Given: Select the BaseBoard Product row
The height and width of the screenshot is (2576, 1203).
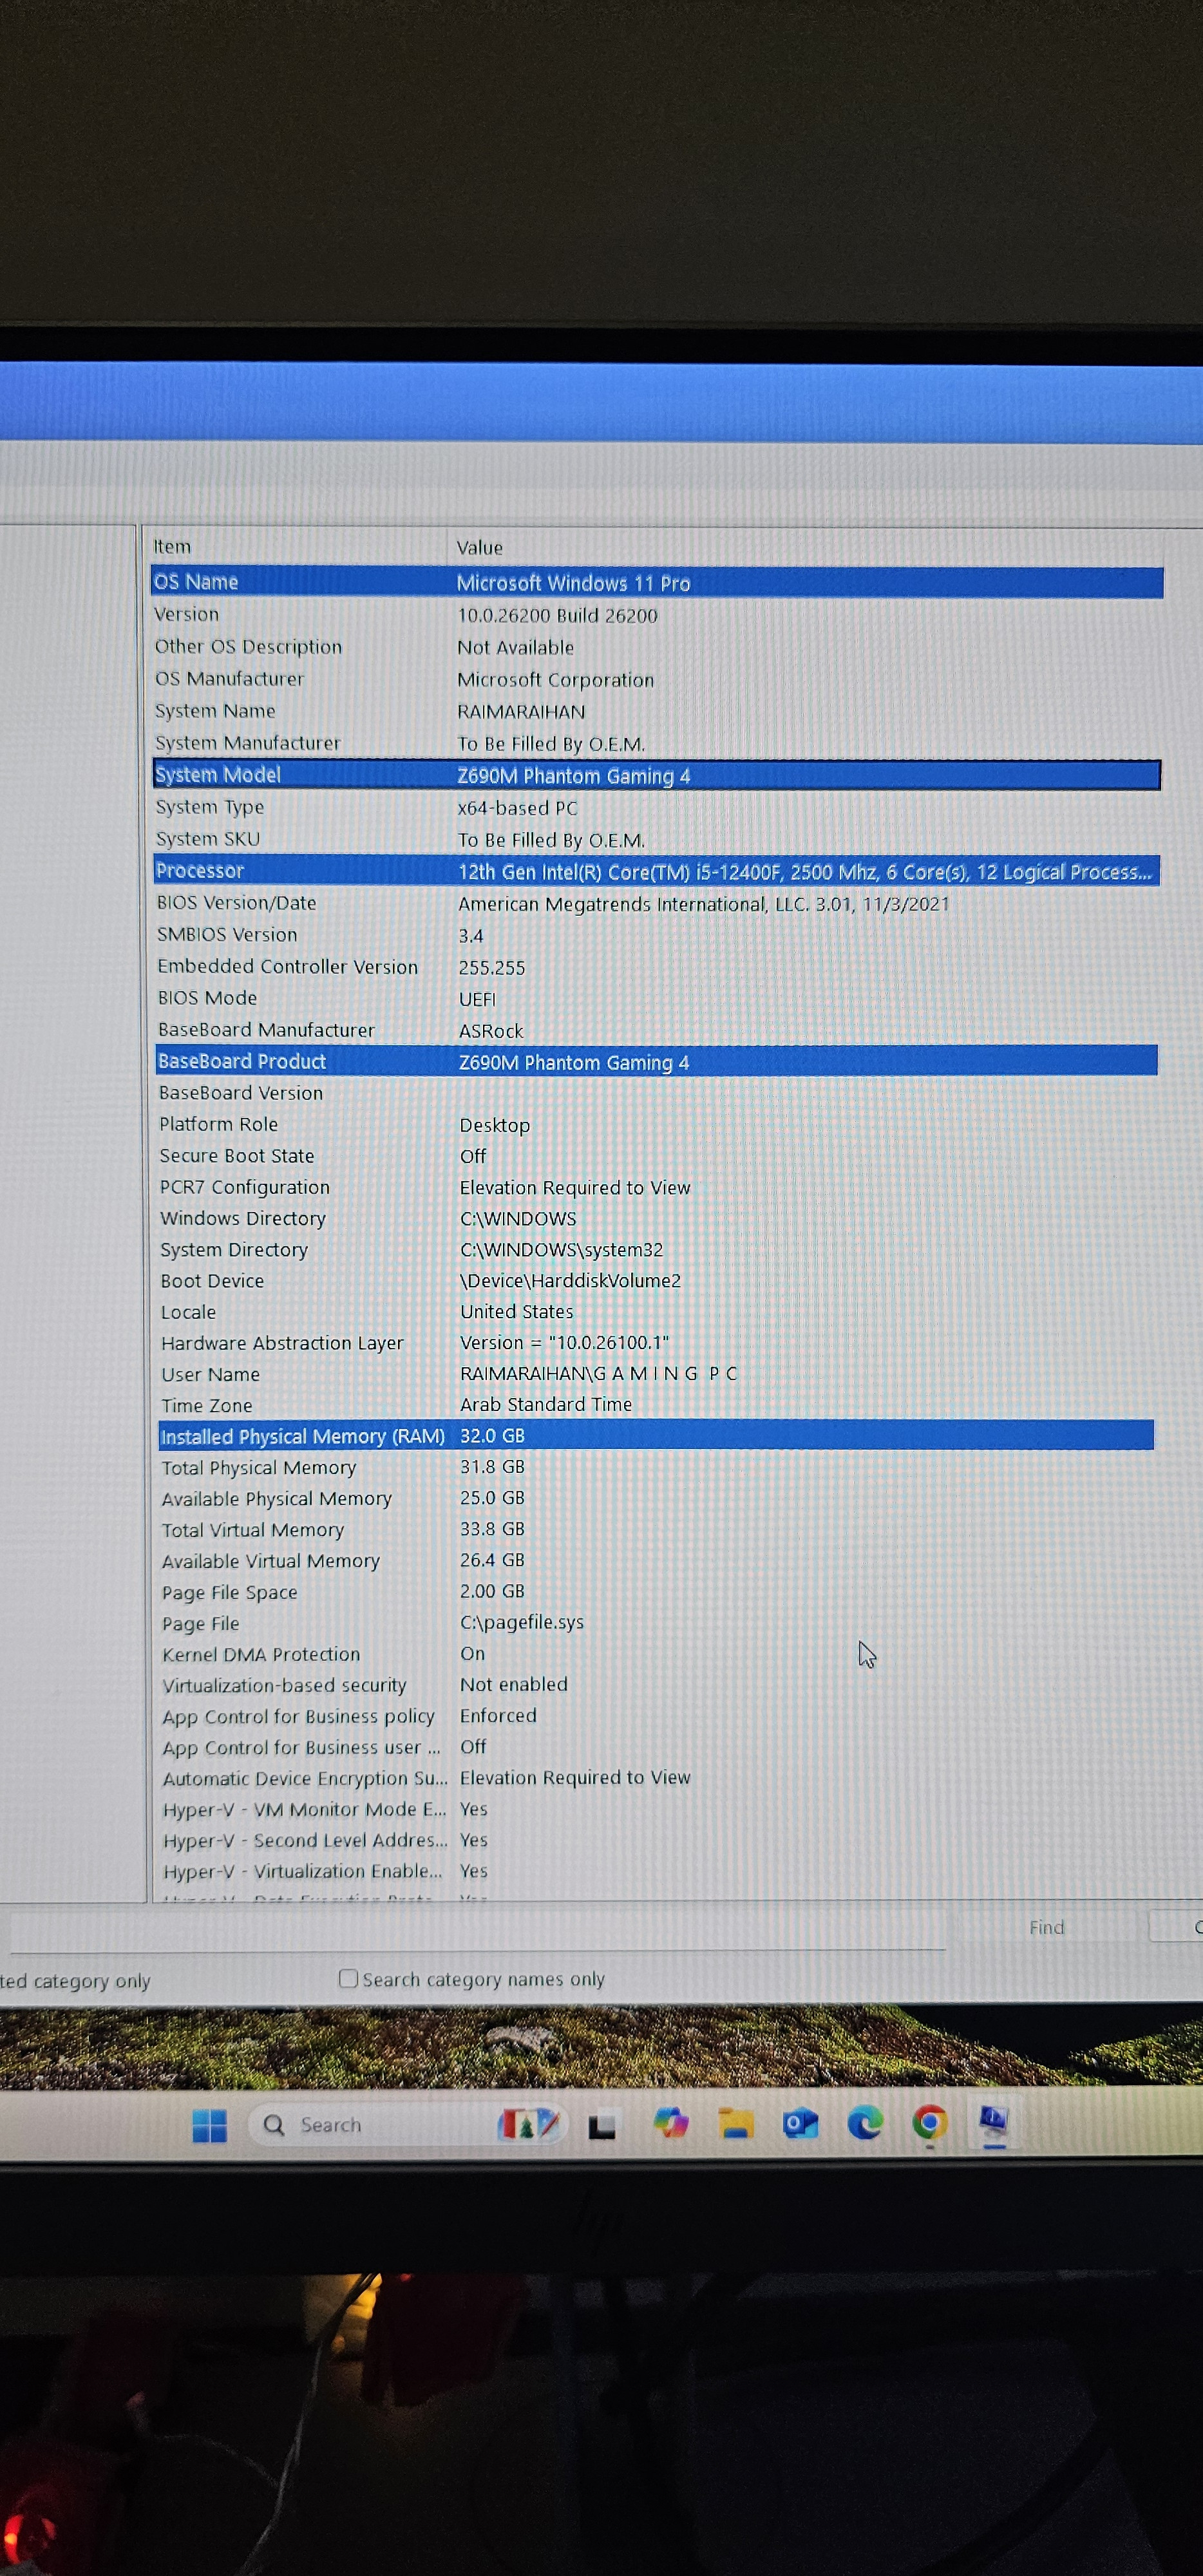Looking at the screenshot, I should [x=657, y=1062].
